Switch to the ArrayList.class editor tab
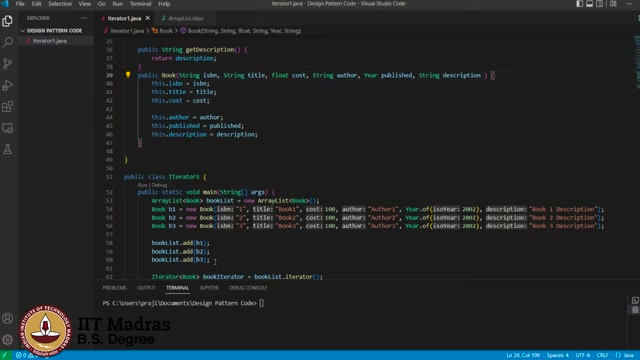Screen dimensions: 640x360 coord(185,18)
